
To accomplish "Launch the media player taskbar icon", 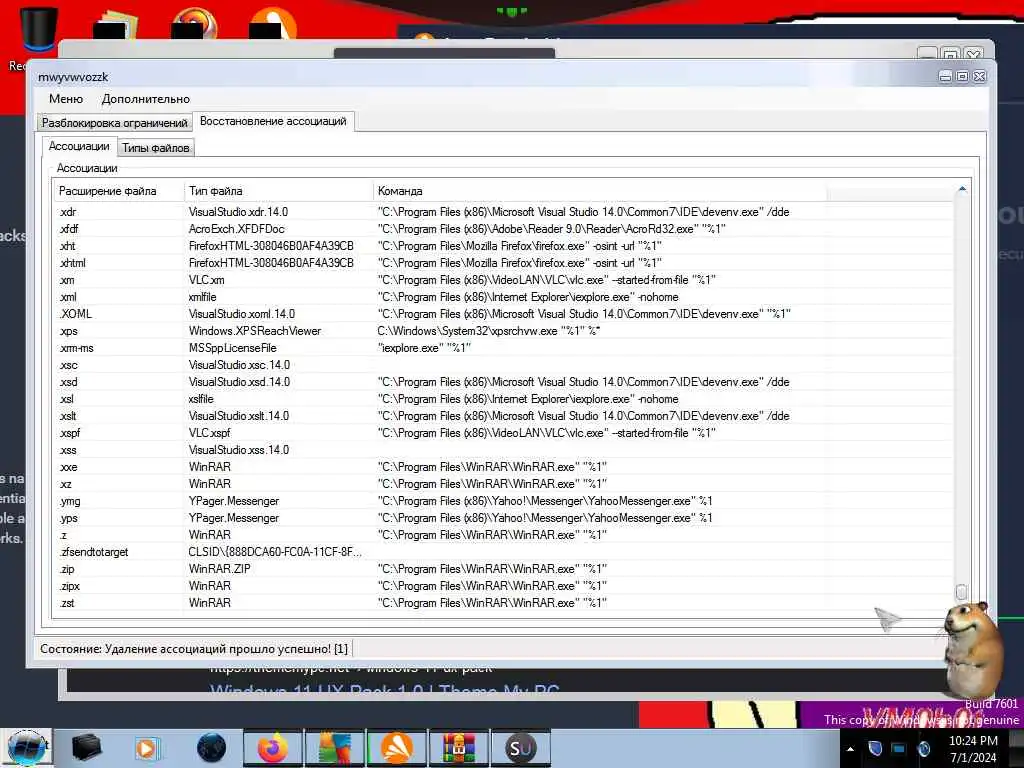I will pyautogui.click(x=146, y=748).
